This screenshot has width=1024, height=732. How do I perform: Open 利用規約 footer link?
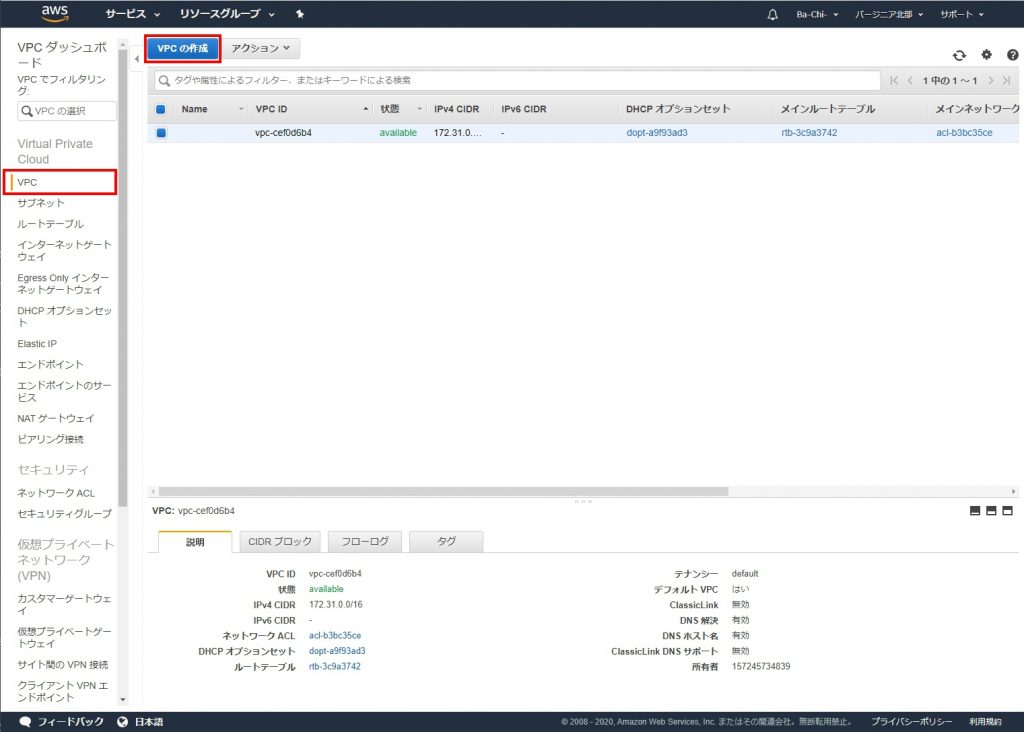pyautogui.click(x=985, y=722)
